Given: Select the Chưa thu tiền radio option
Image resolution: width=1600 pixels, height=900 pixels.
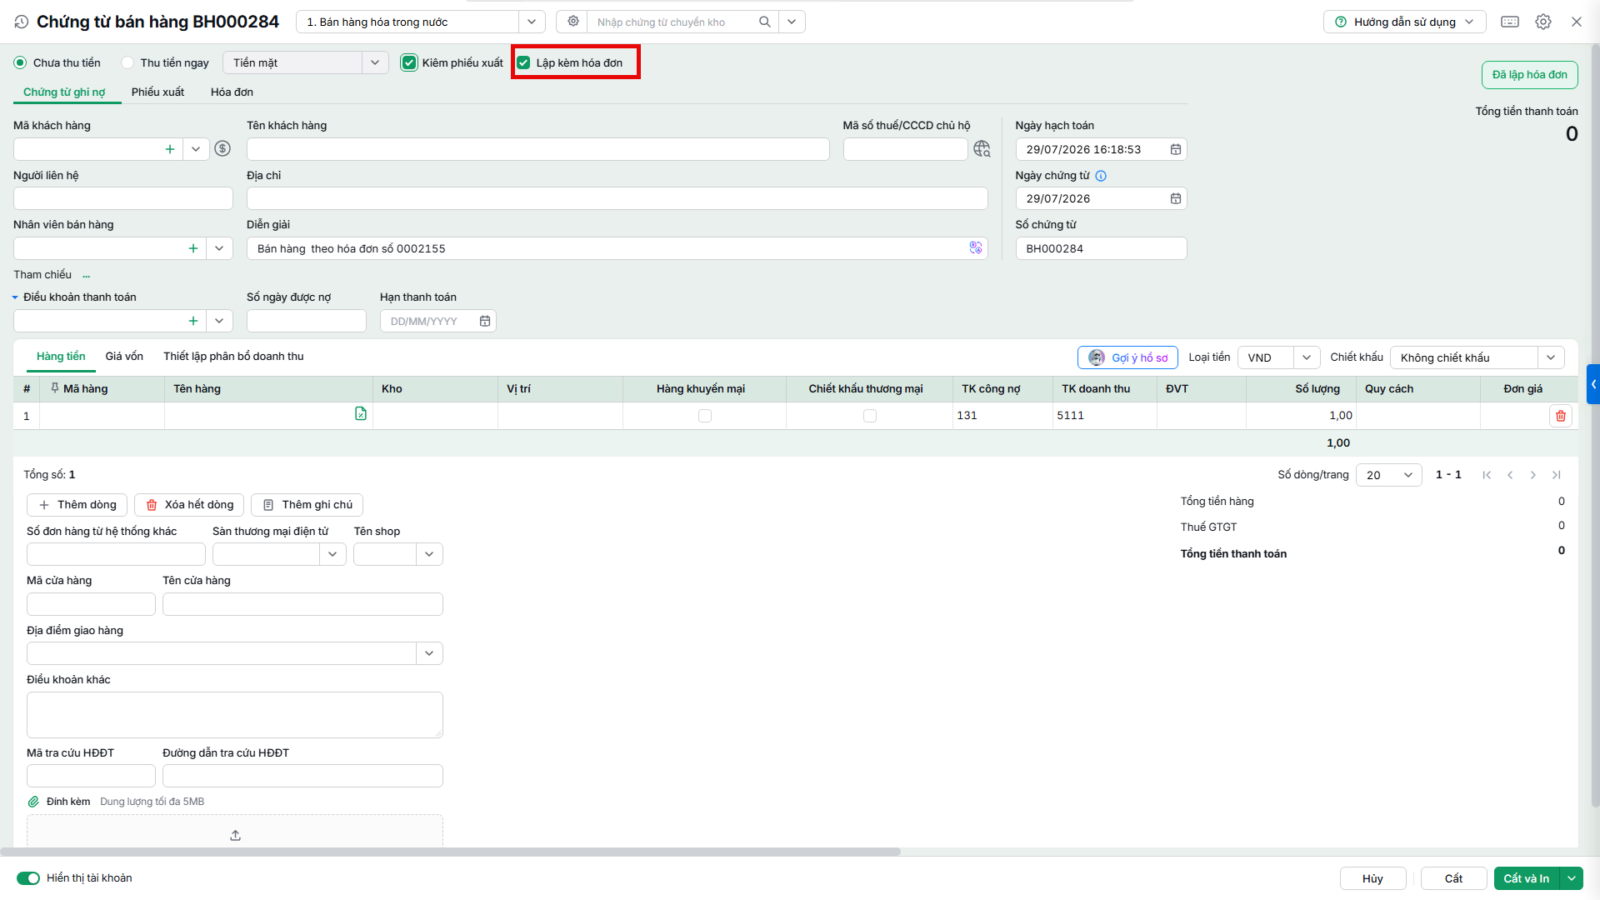Looking at the screenshot, I should pos(20,63).
